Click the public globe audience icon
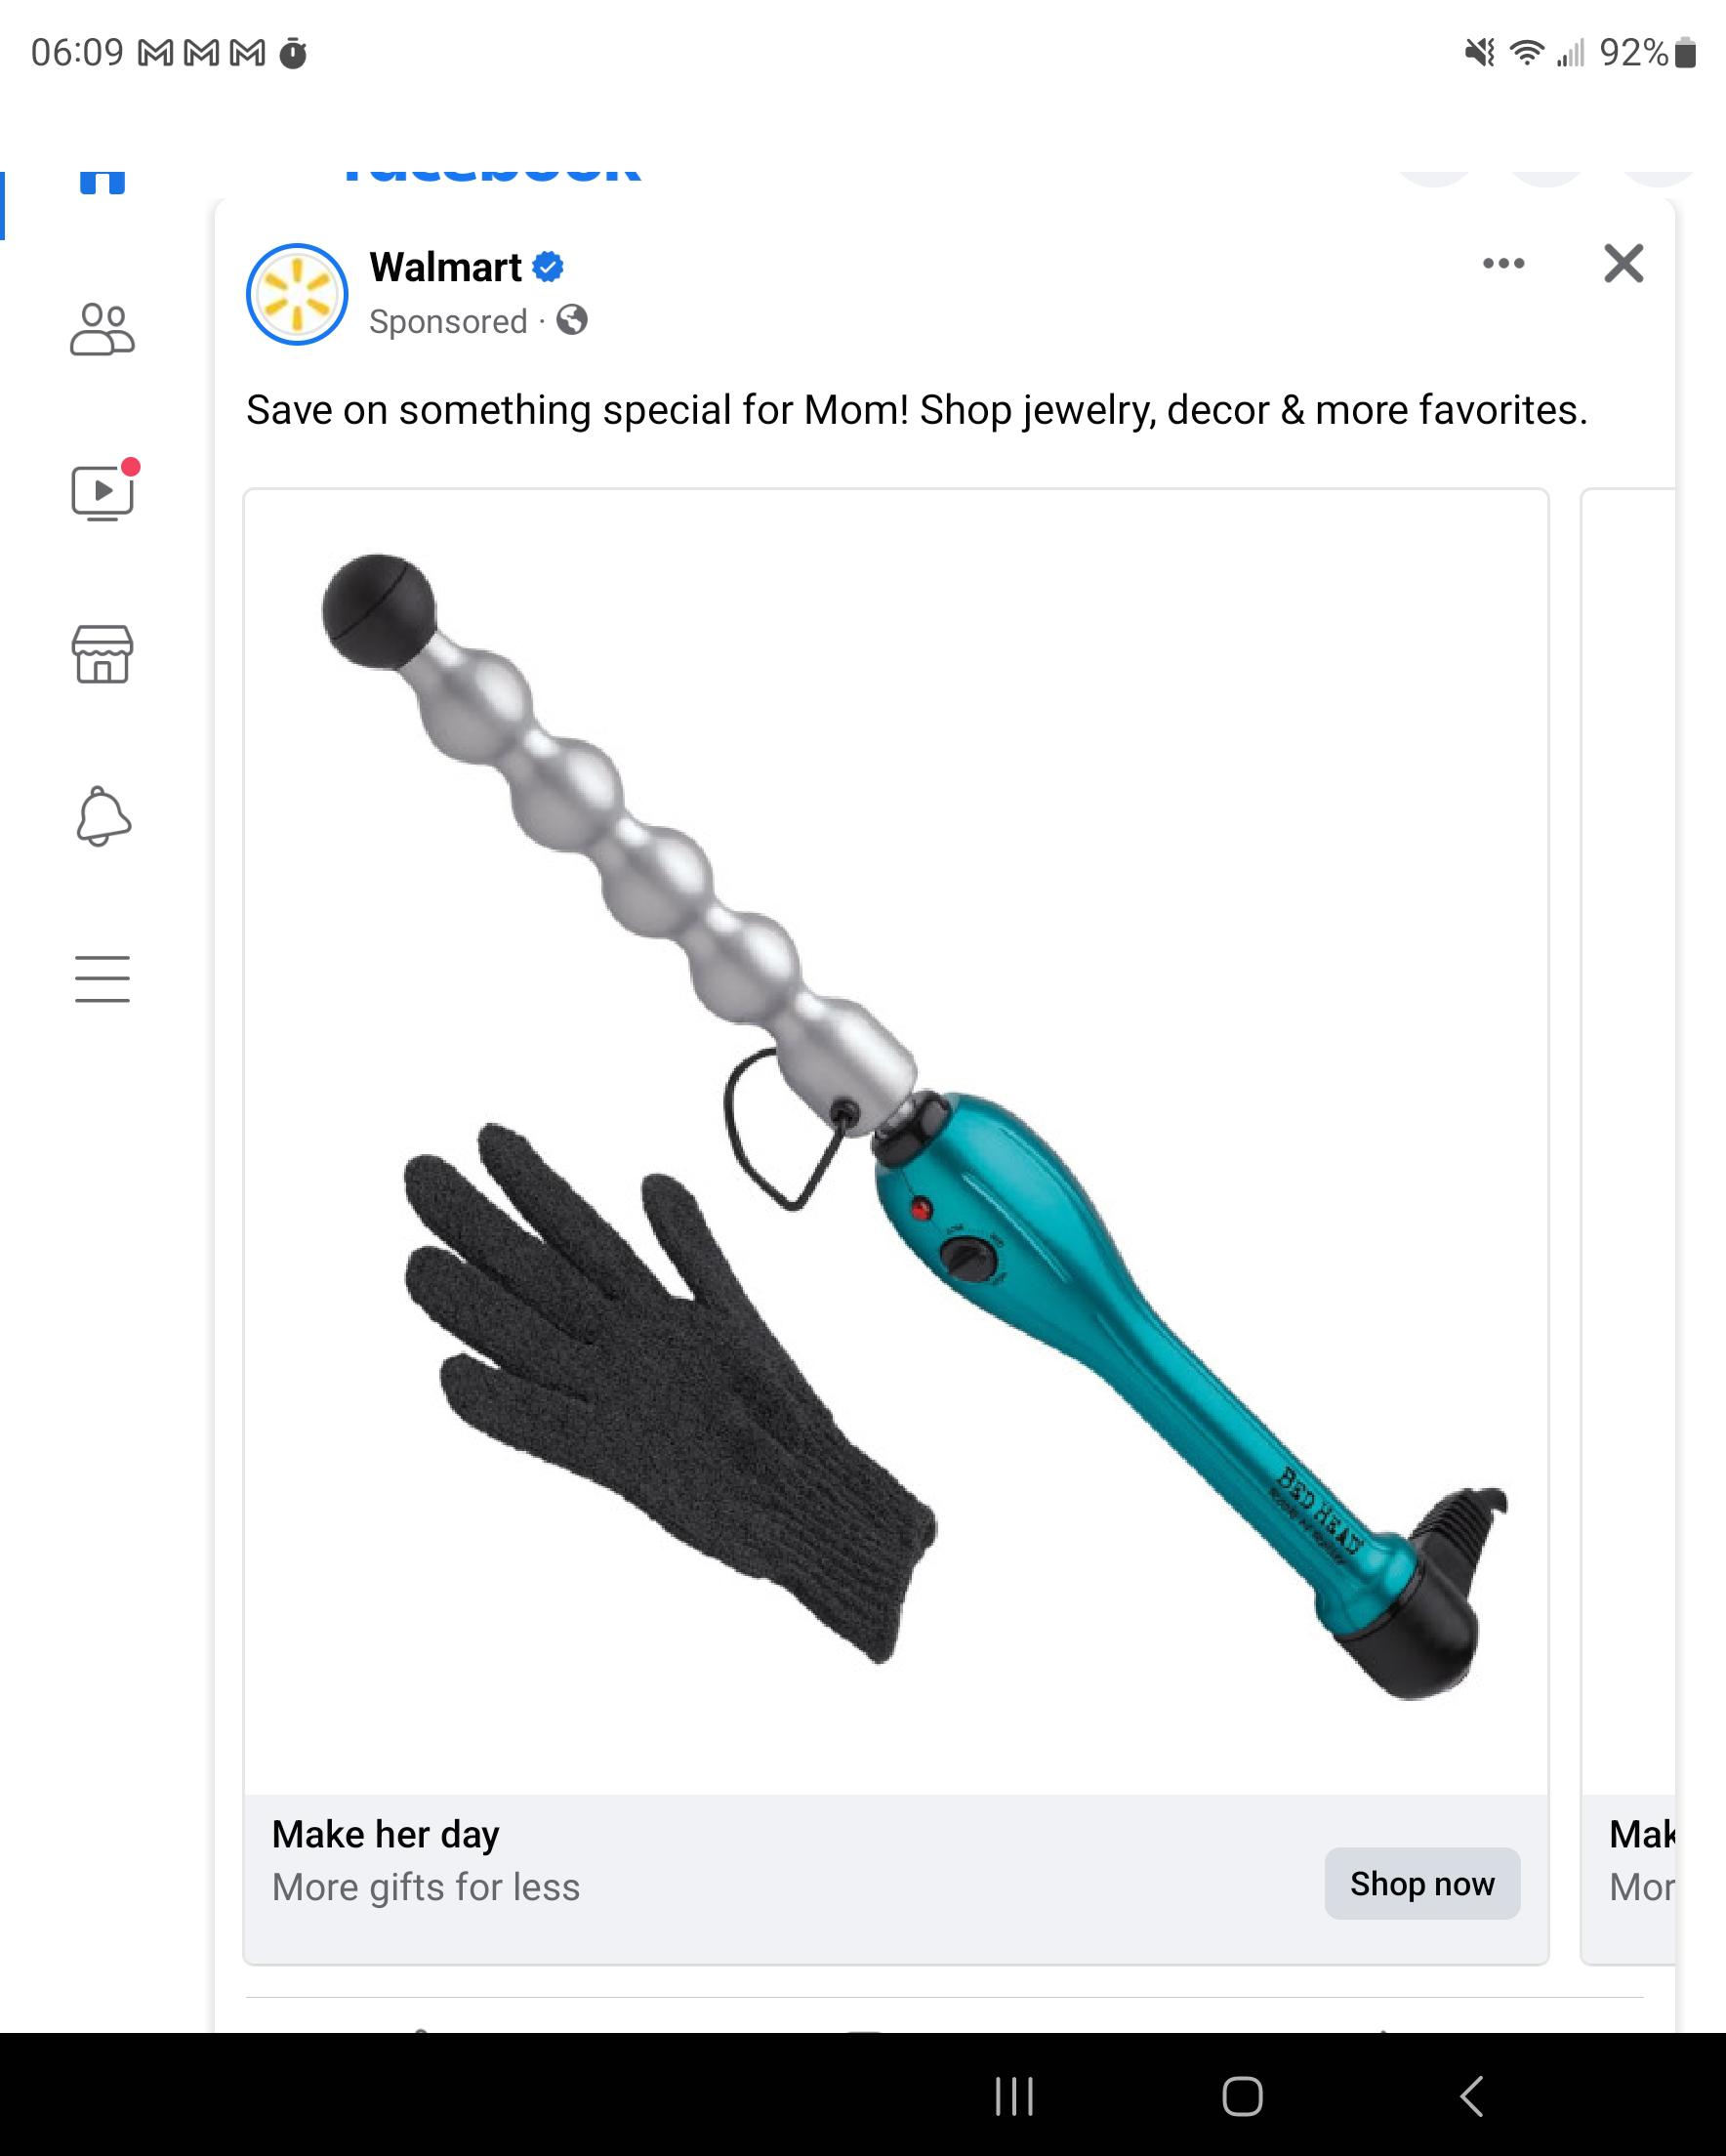1726x2156 pixels. tap(572, 320)
